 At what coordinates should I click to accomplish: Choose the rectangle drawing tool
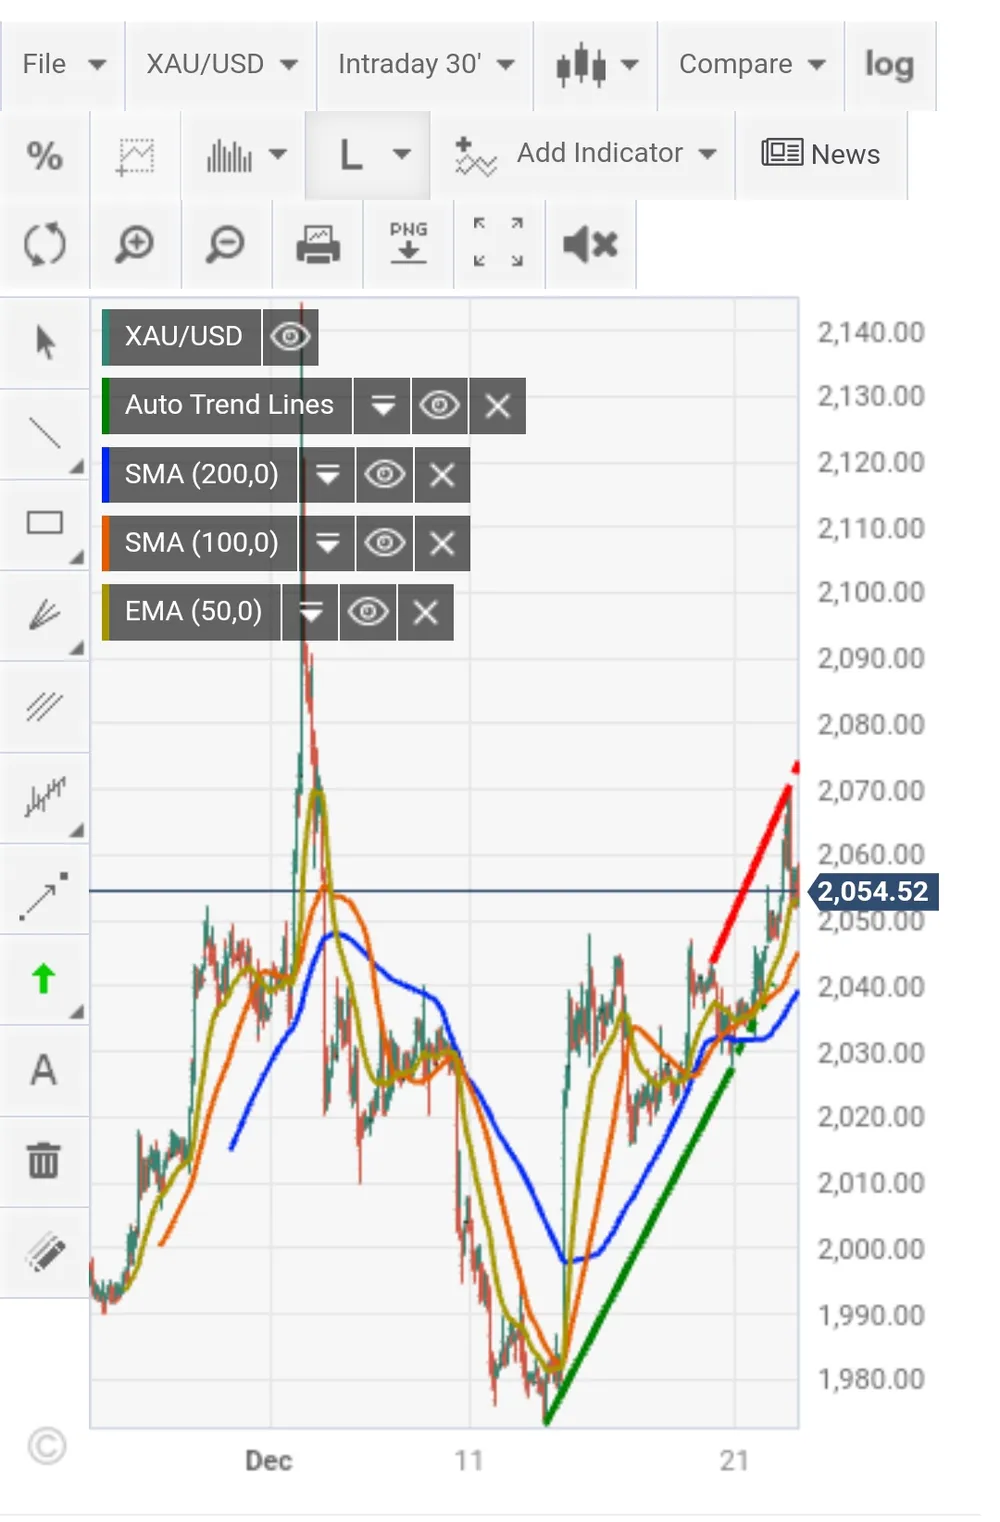click(44, 523)
